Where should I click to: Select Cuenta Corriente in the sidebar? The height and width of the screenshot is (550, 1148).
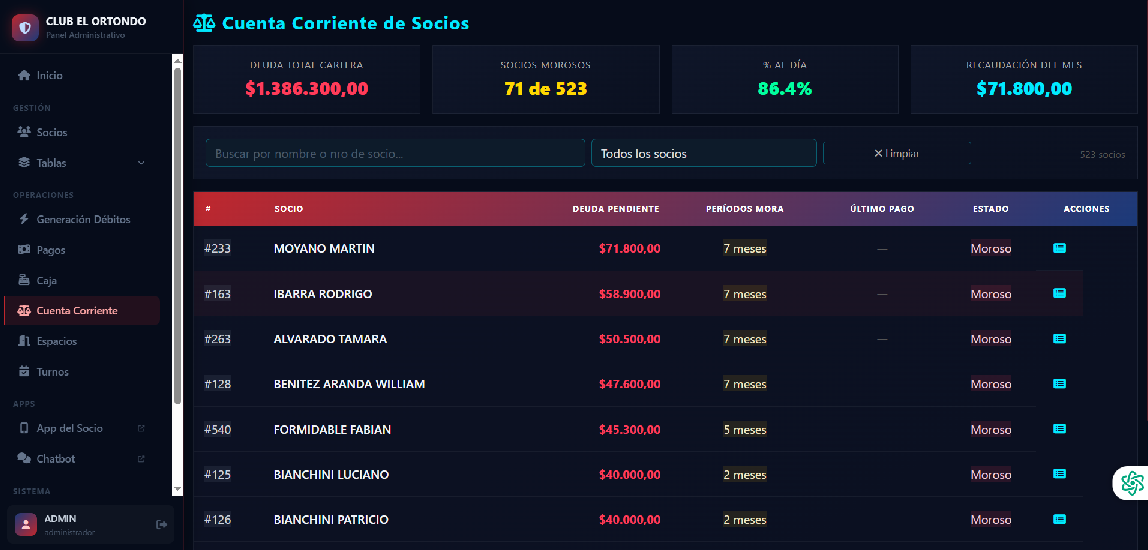click(x=81, y=311)
